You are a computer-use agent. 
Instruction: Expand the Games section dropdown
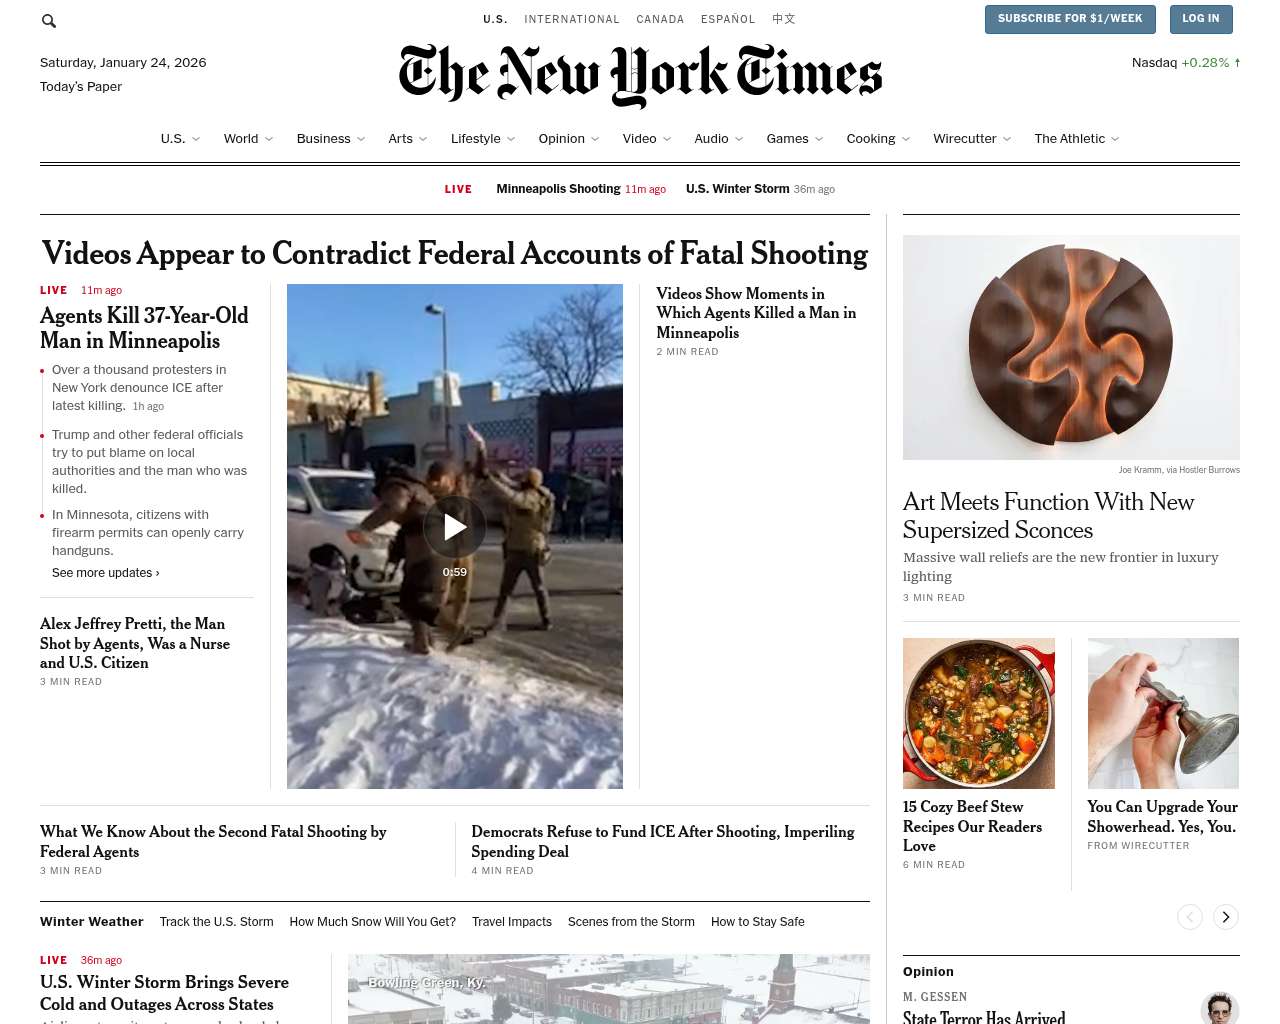tap(795, 139)
